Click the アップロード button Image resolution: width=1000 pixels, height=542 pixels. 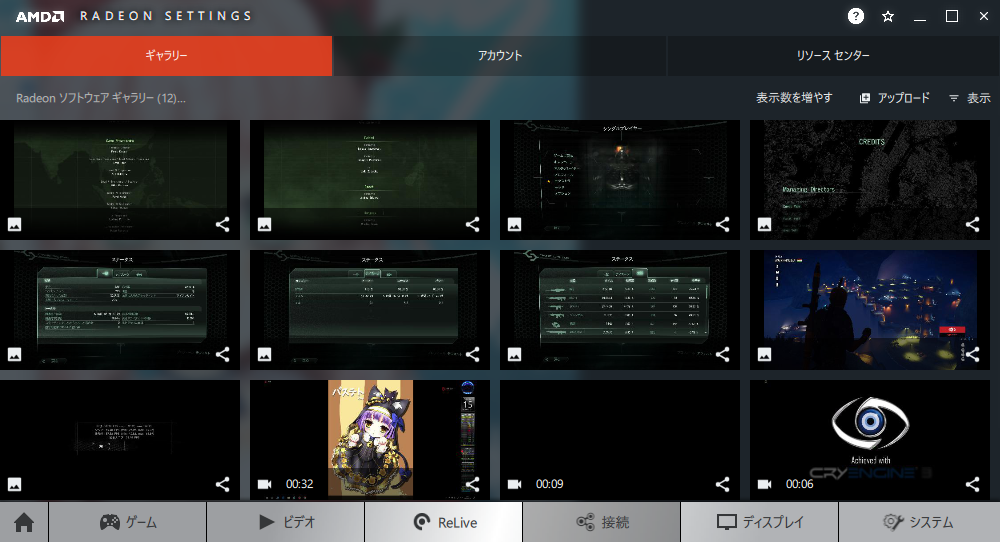[x=894, y=98]
